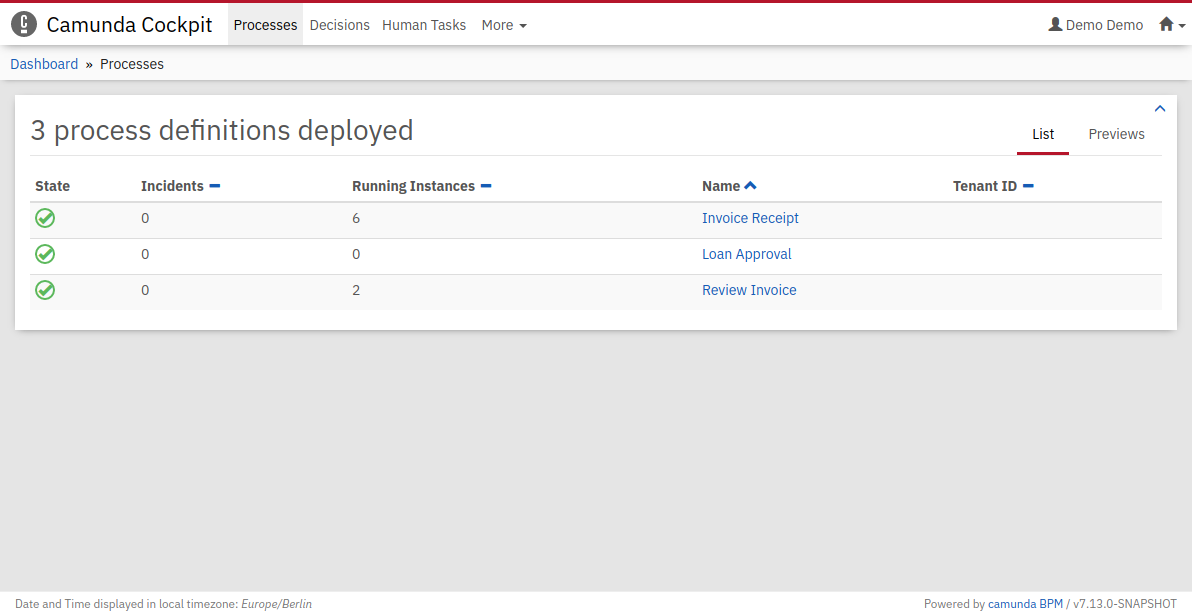Open the Loan Approval process link
1192x615 pixels.
746,254
